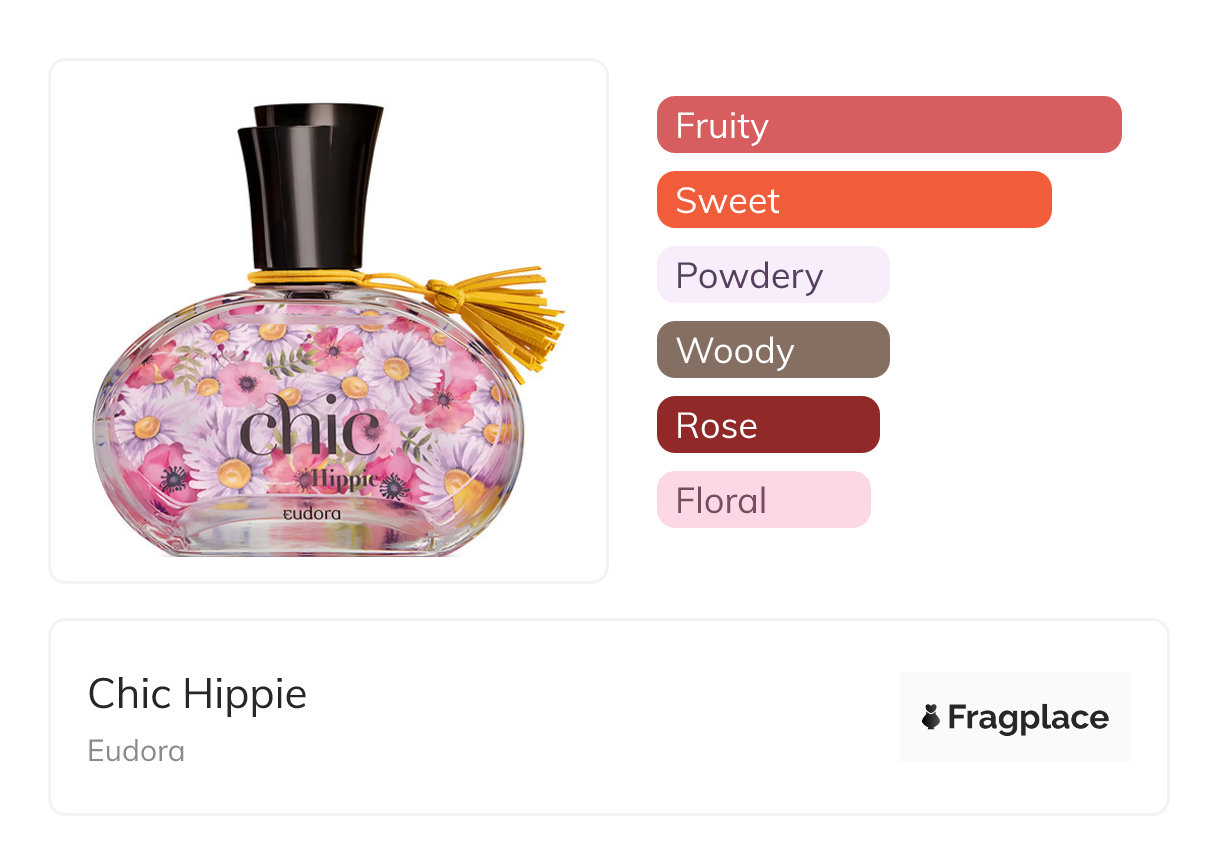Click the Hippie text on bottle

coord(345,478)
